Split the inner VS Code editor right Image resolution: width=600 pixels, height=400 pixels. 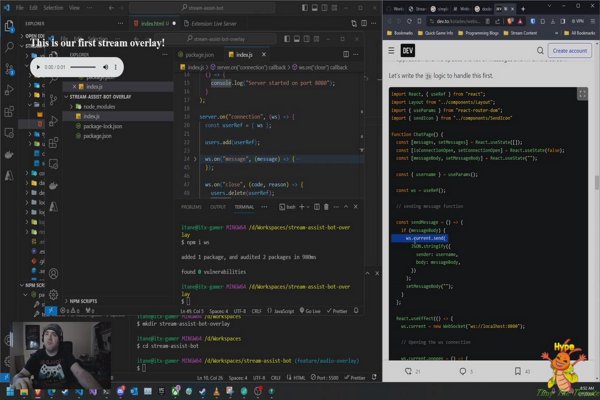pyautogui.click(x=346, y=54)
